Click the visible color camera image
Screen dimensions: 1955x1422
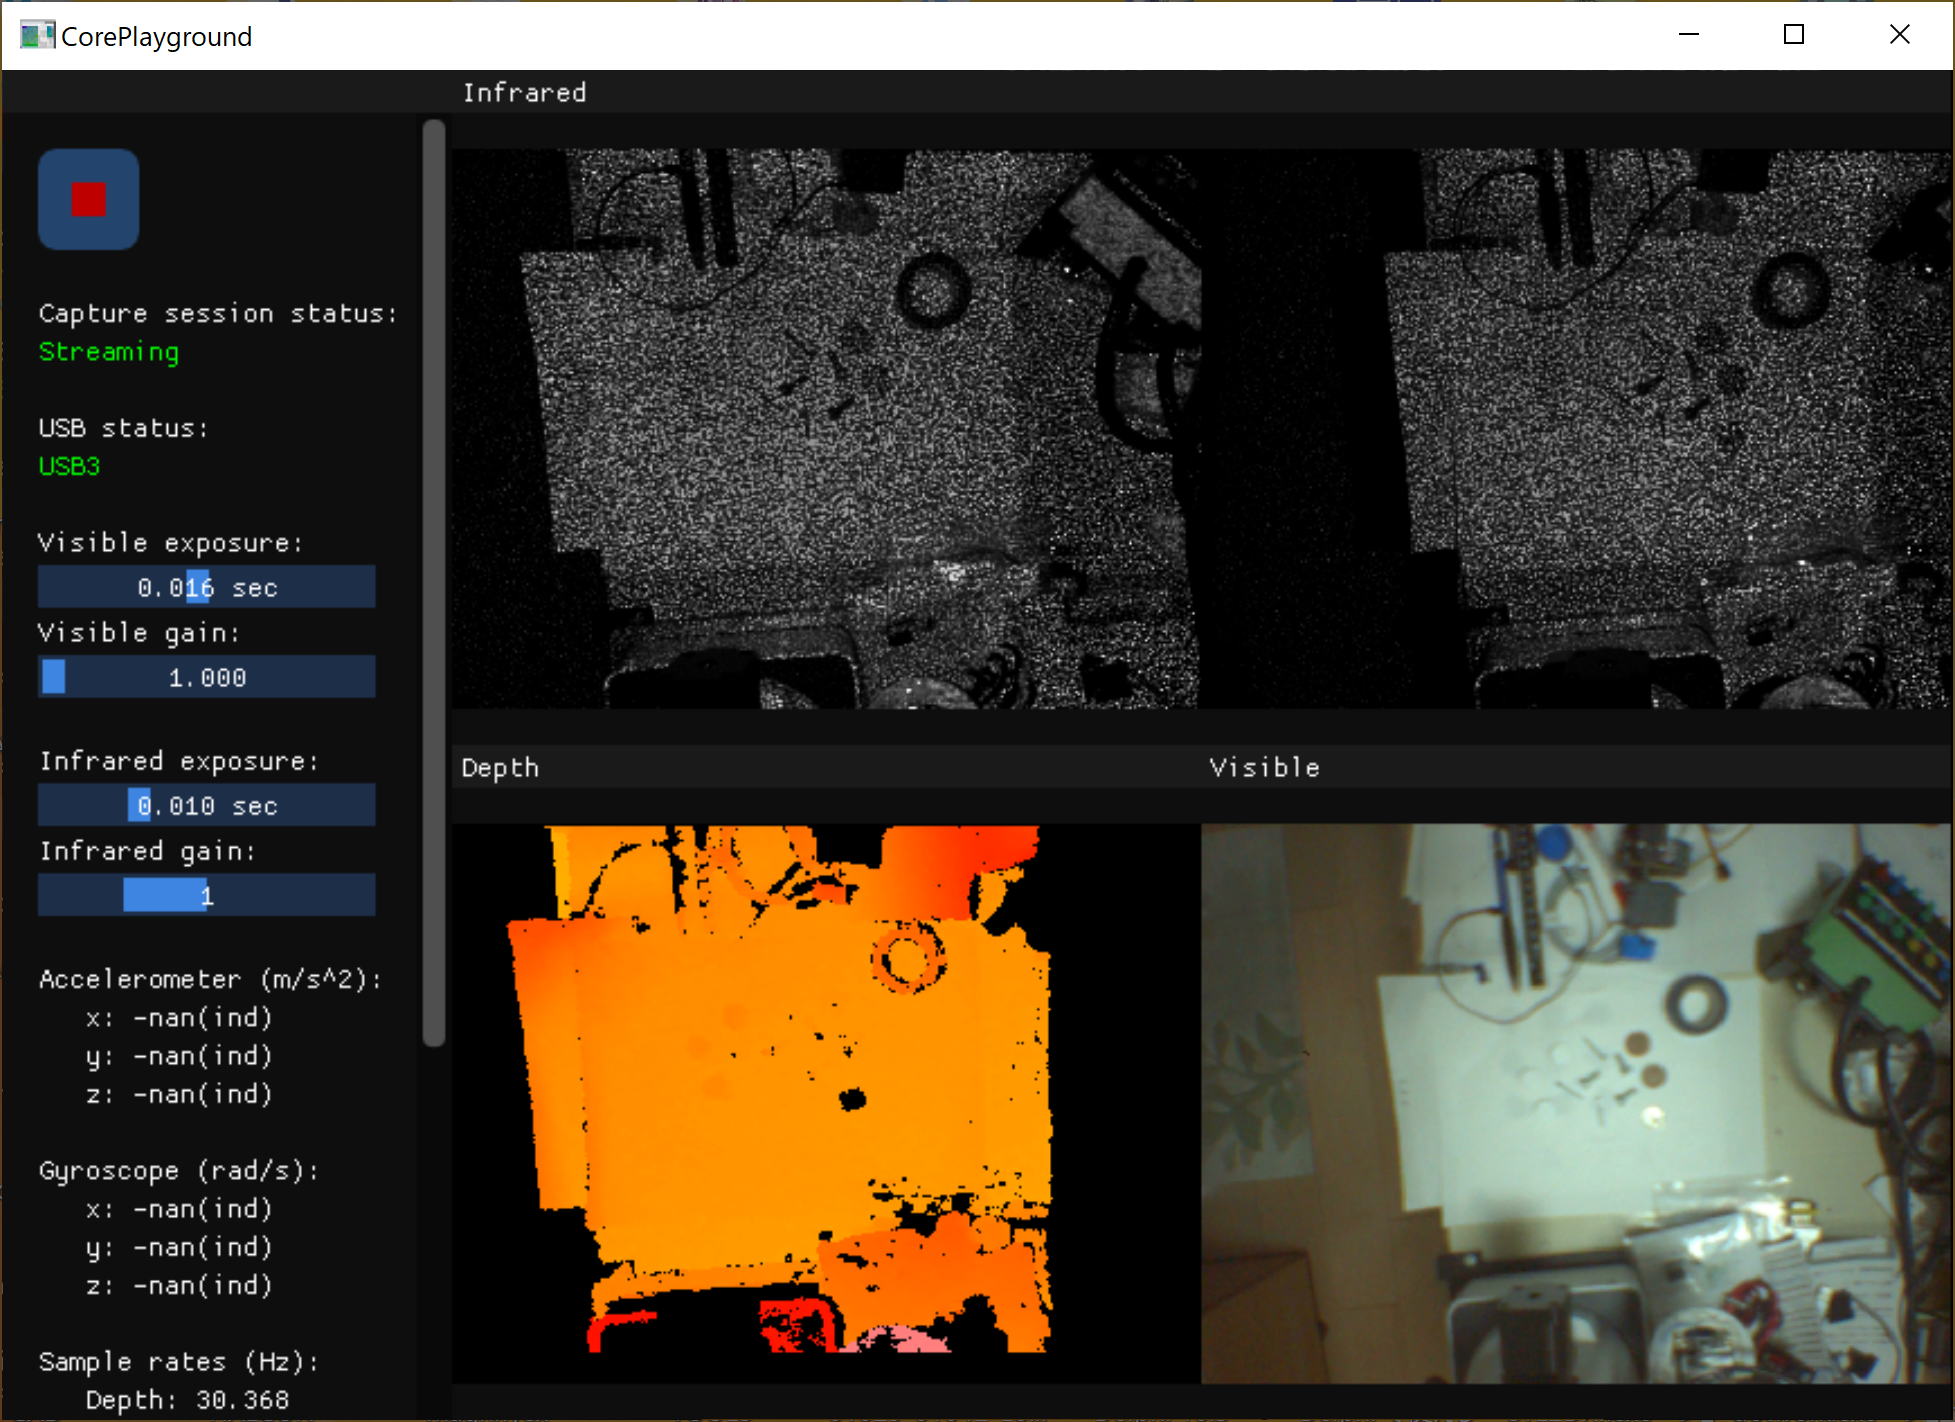point(1576,1103)
